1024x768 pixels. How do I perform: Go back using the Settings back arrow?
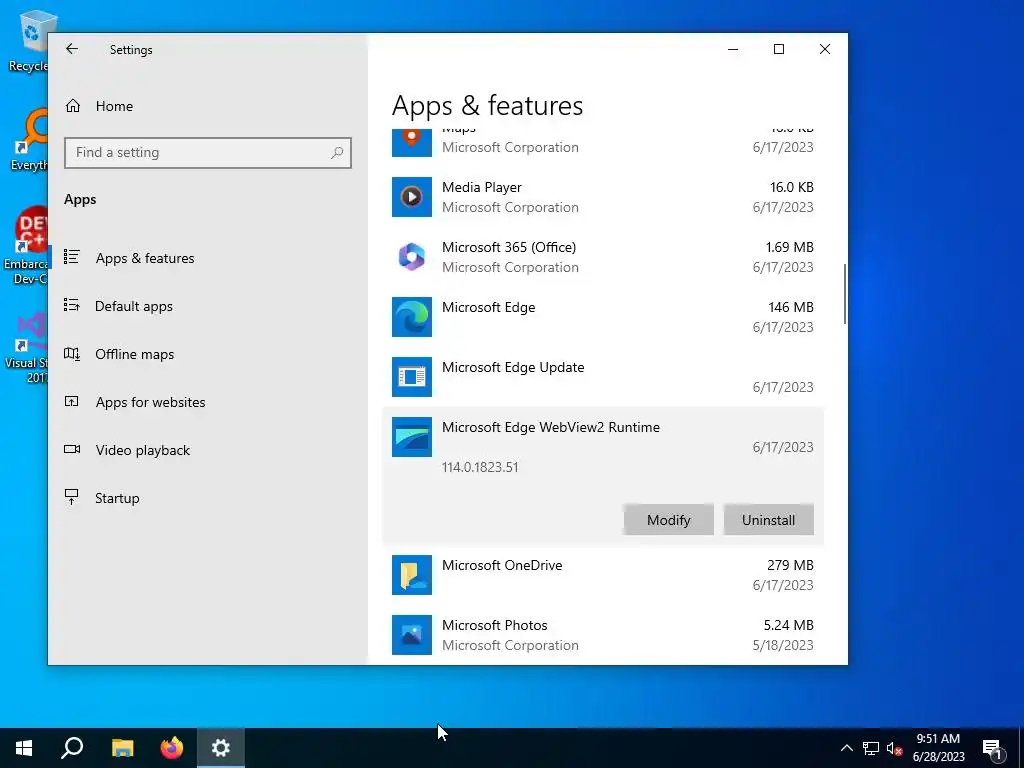click(72, 49)
